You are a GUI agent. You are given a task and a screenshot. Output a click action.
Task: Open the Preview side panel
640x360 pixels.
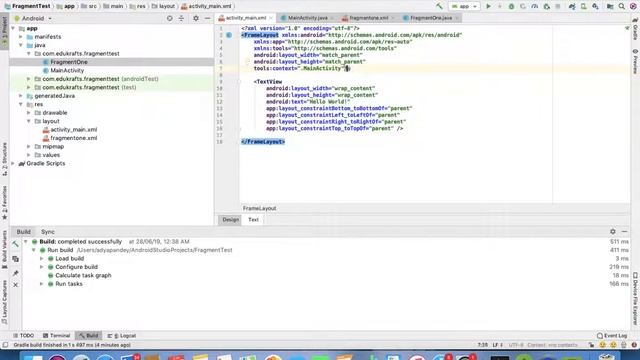click(x=635, y=62)
